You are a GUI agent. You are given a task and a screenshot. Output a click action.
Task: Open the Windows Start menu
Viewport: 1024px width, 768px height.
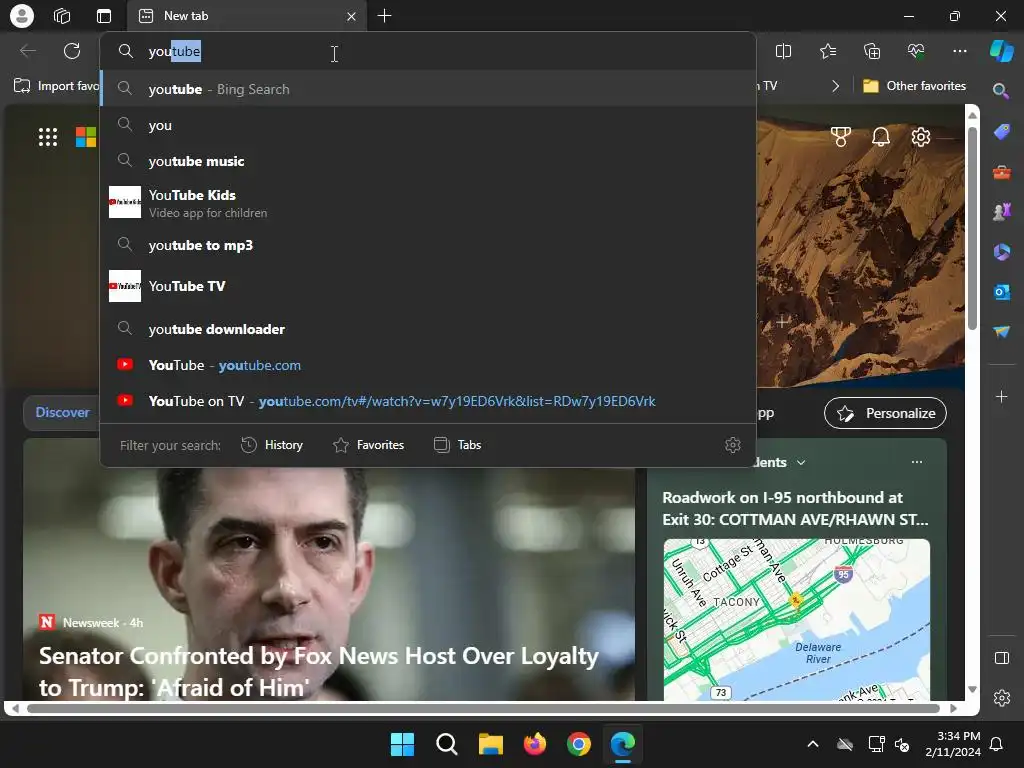pyautogui.click(x=402, y=744)
